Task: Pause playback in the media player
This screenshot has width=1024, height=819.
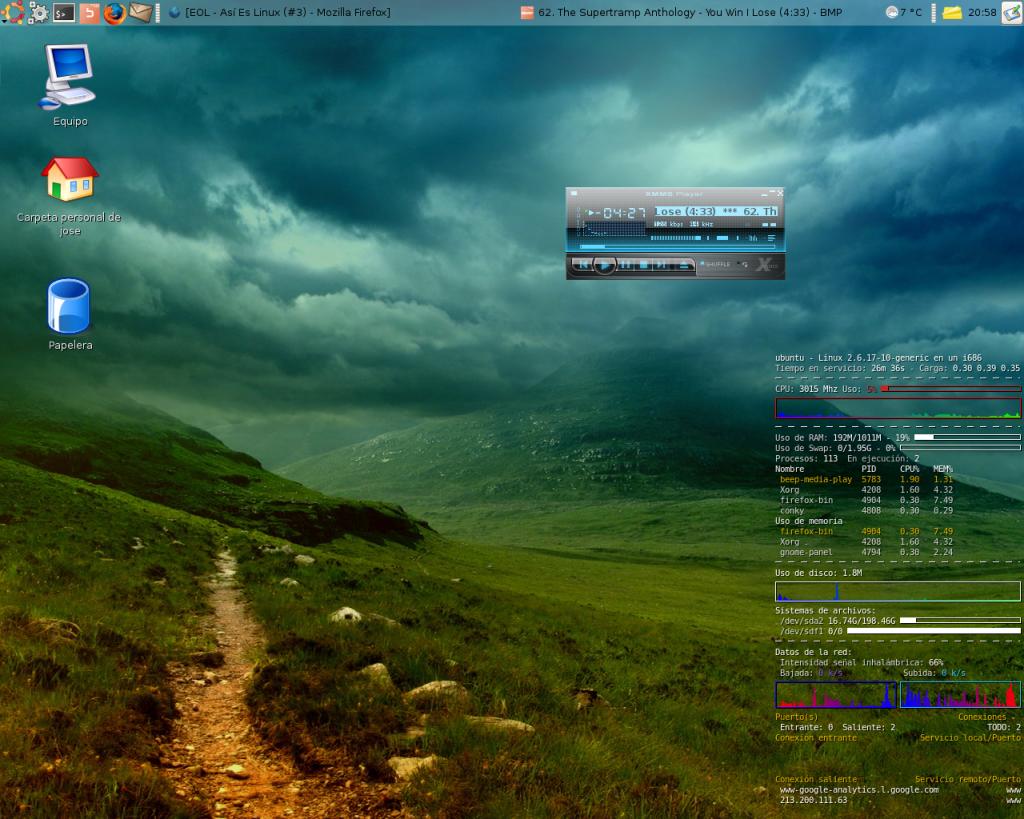Action: tap(626, 265)
